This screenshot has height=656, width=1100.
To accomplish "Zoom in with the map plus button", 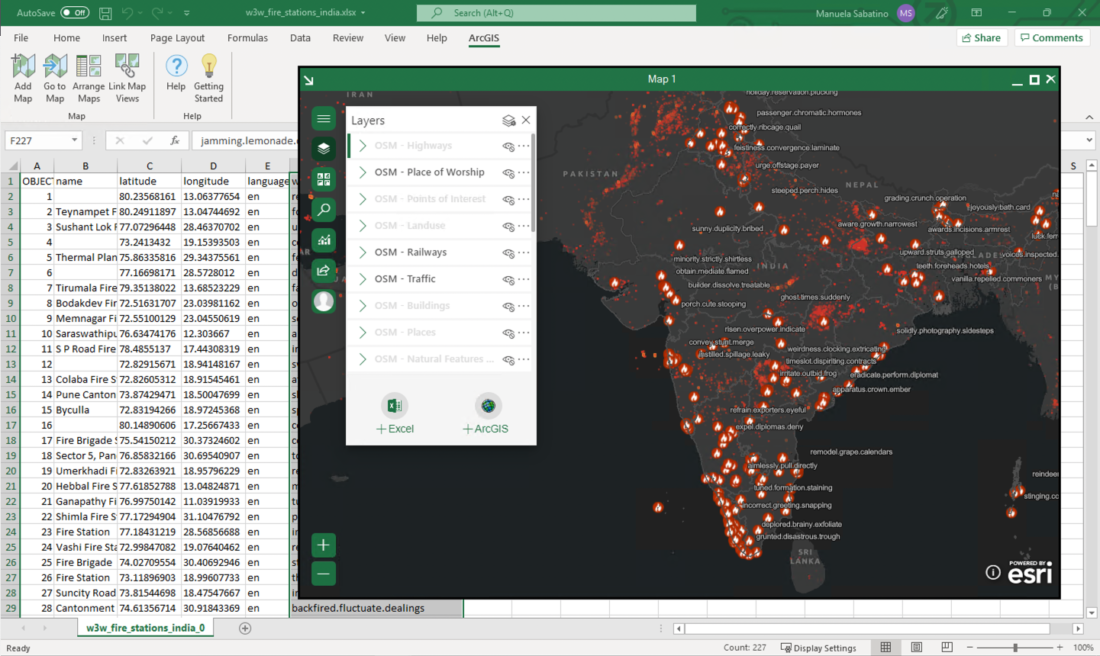I will [x=323, y=545].
